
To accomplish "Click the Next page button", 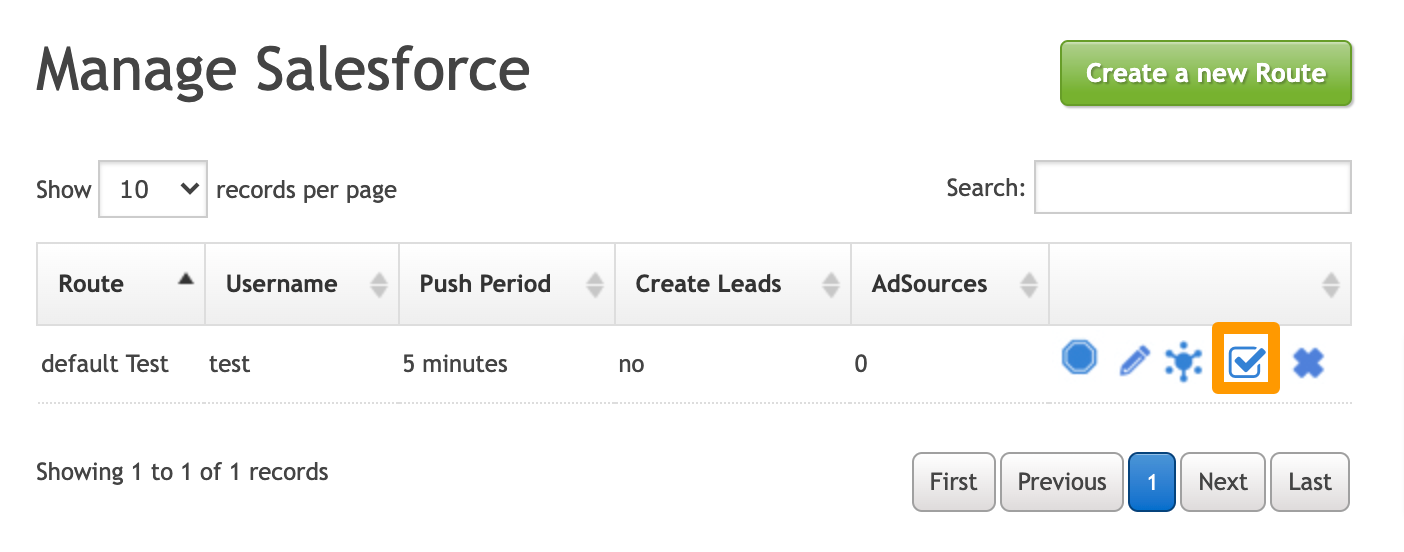I will click(1222, 482).
